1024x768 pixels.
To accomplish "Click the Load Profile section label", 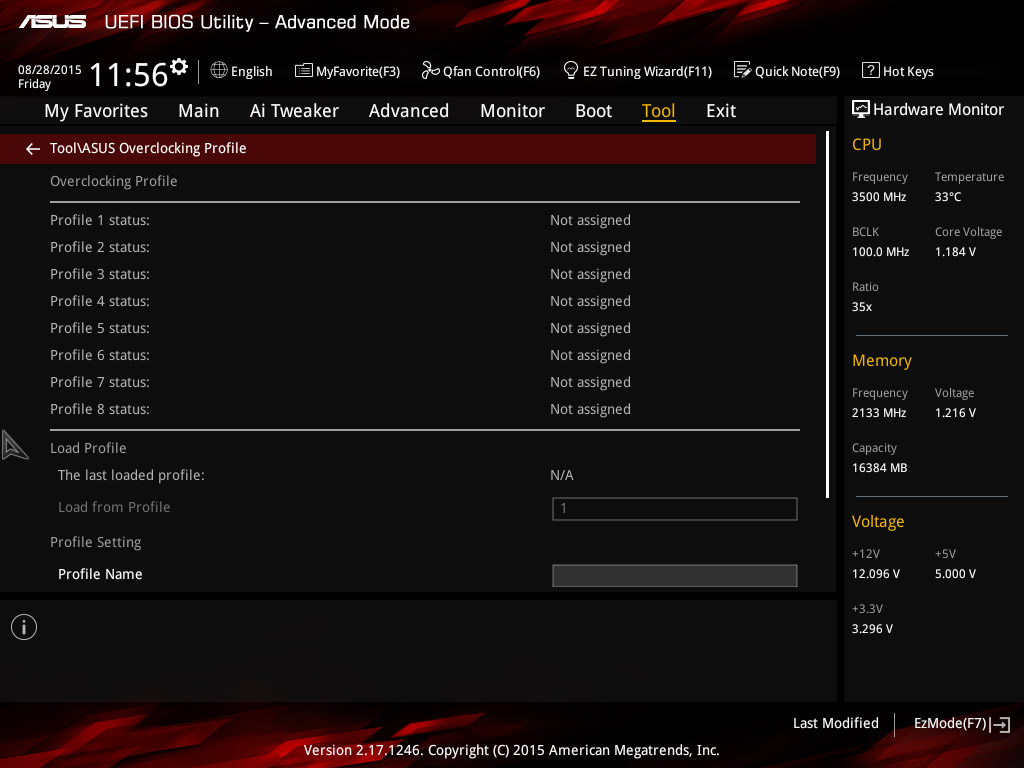I will pyautogui.click(x=88, y=448).
